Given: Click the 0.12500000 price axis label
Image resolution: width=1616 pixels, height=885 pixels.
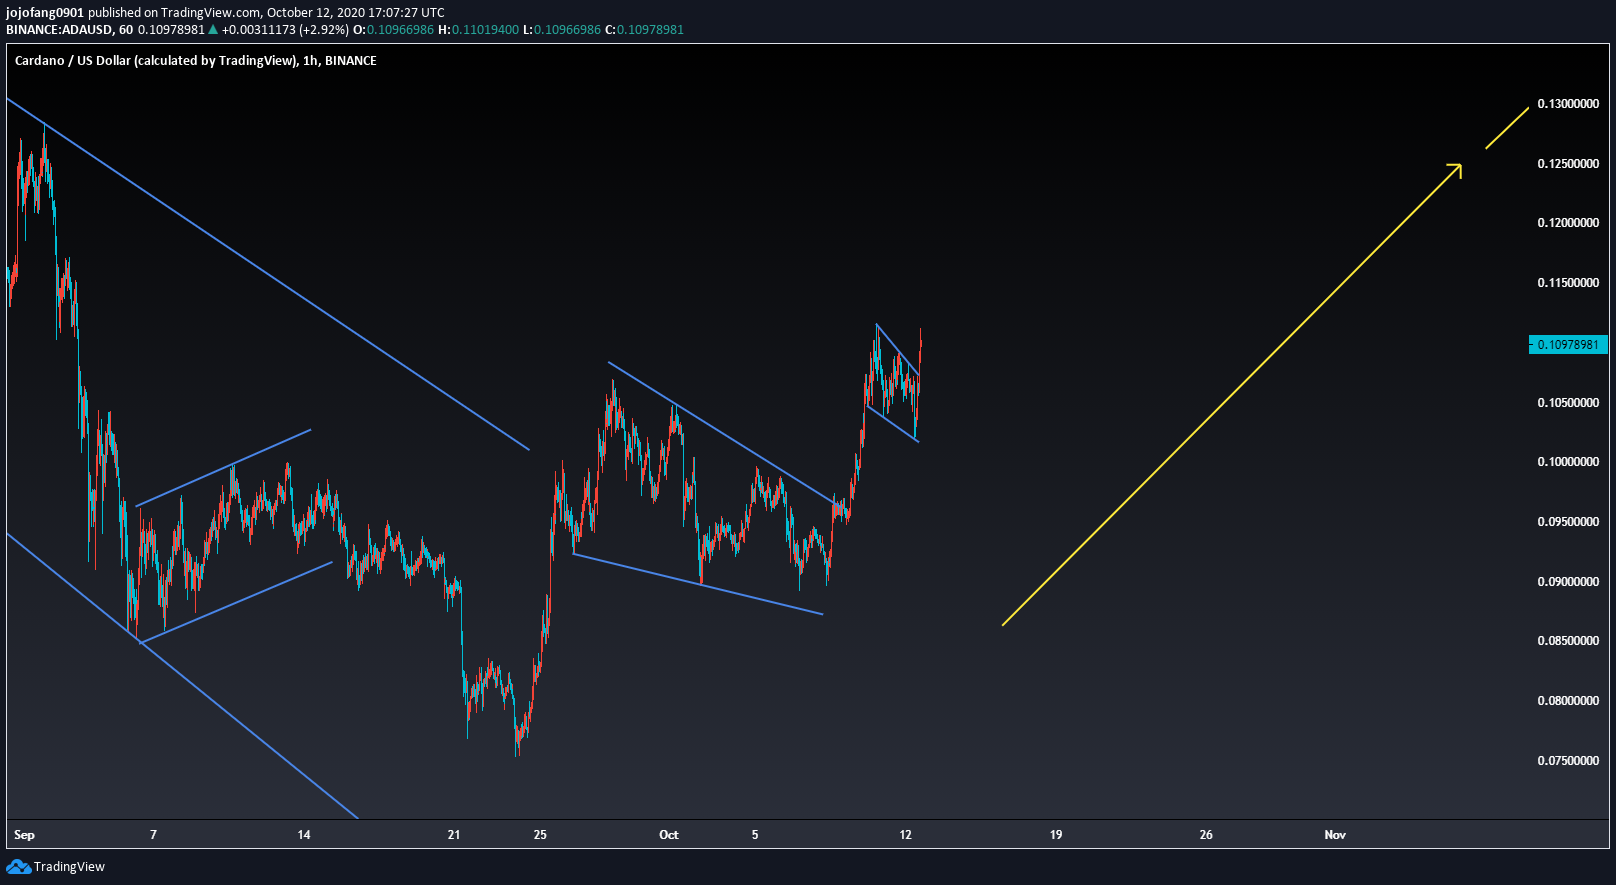Looking at the screenshot, I should click(1568, 164).
